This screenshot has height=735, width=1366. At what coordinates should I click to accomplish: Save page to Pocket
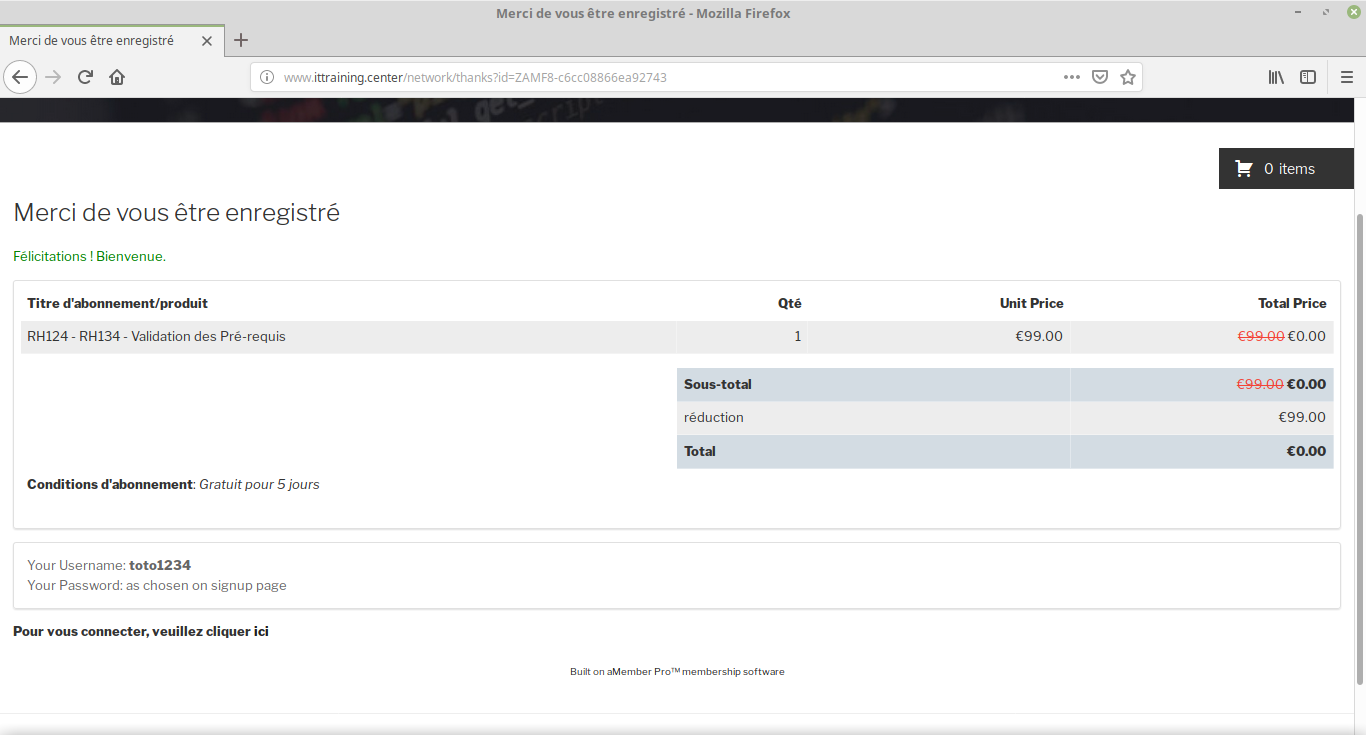coord(1099,77)
